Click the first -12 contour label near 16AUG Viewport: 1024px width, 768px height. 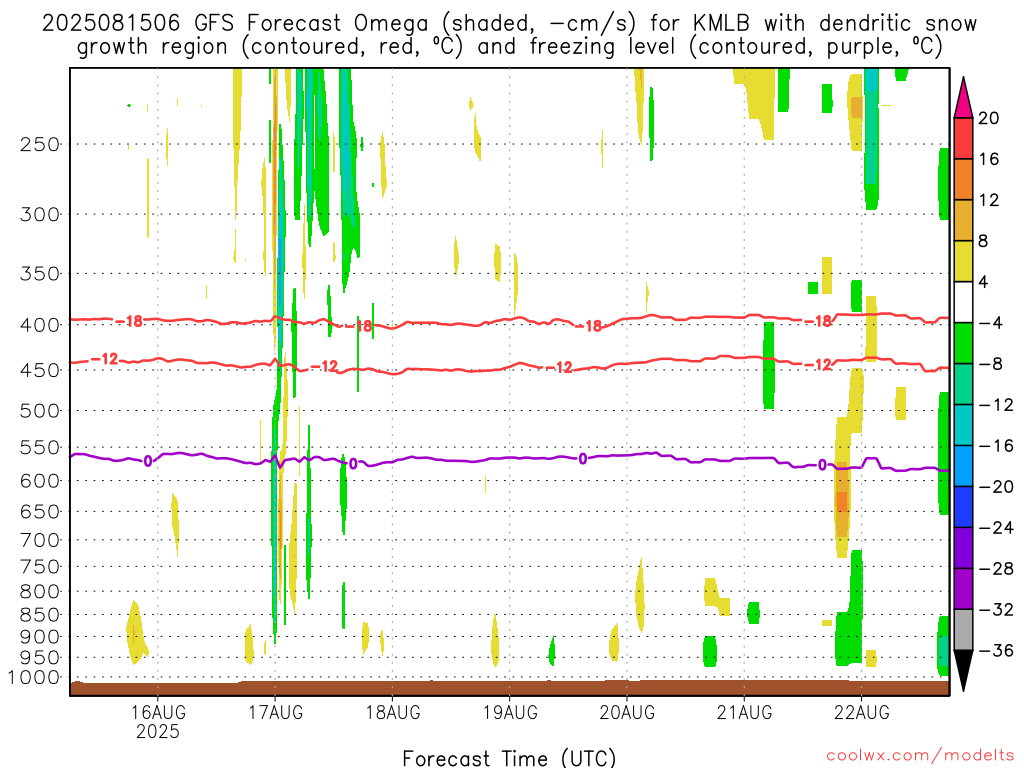click(104, 359)
